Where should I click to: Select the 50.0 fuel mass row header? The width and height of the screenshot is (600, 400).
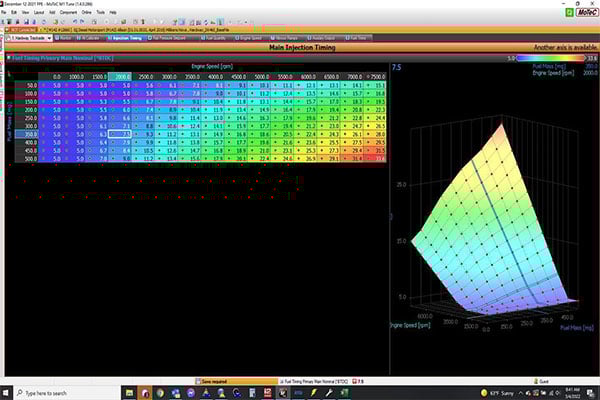(26, 85)
